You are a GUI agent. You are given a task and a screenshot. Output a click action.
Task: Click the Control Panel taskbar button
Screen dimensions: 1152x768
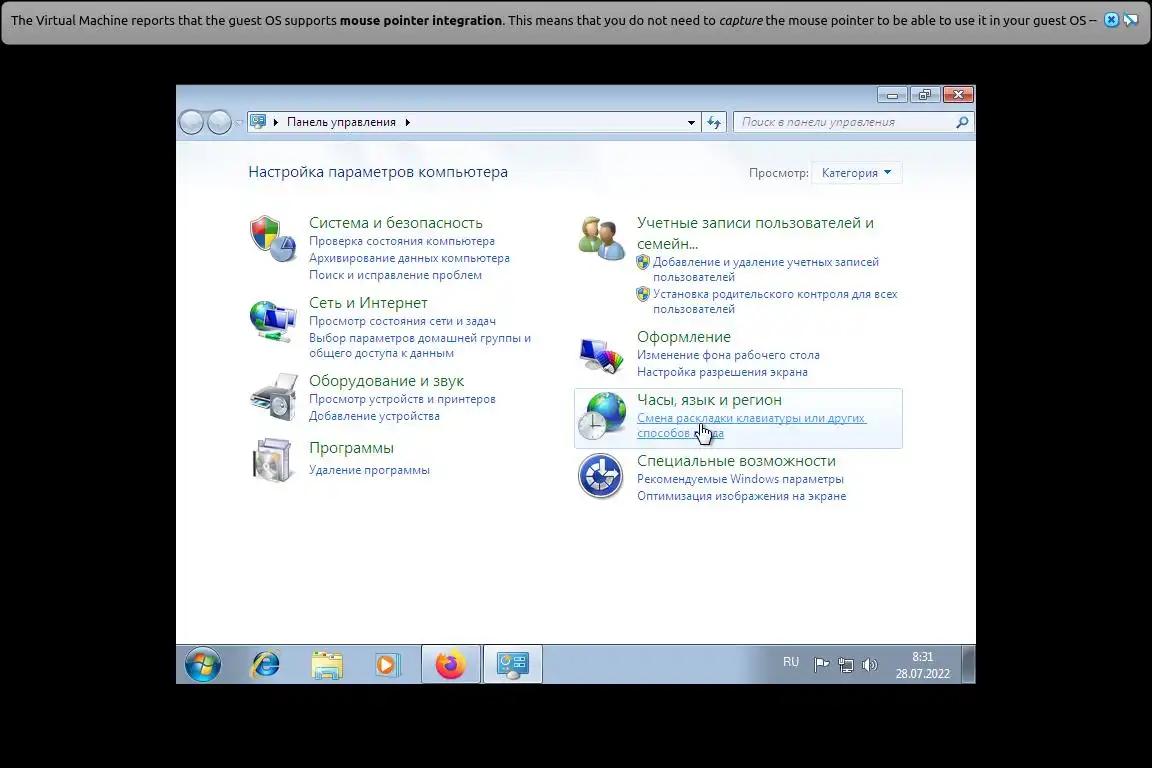click(513, 665)
